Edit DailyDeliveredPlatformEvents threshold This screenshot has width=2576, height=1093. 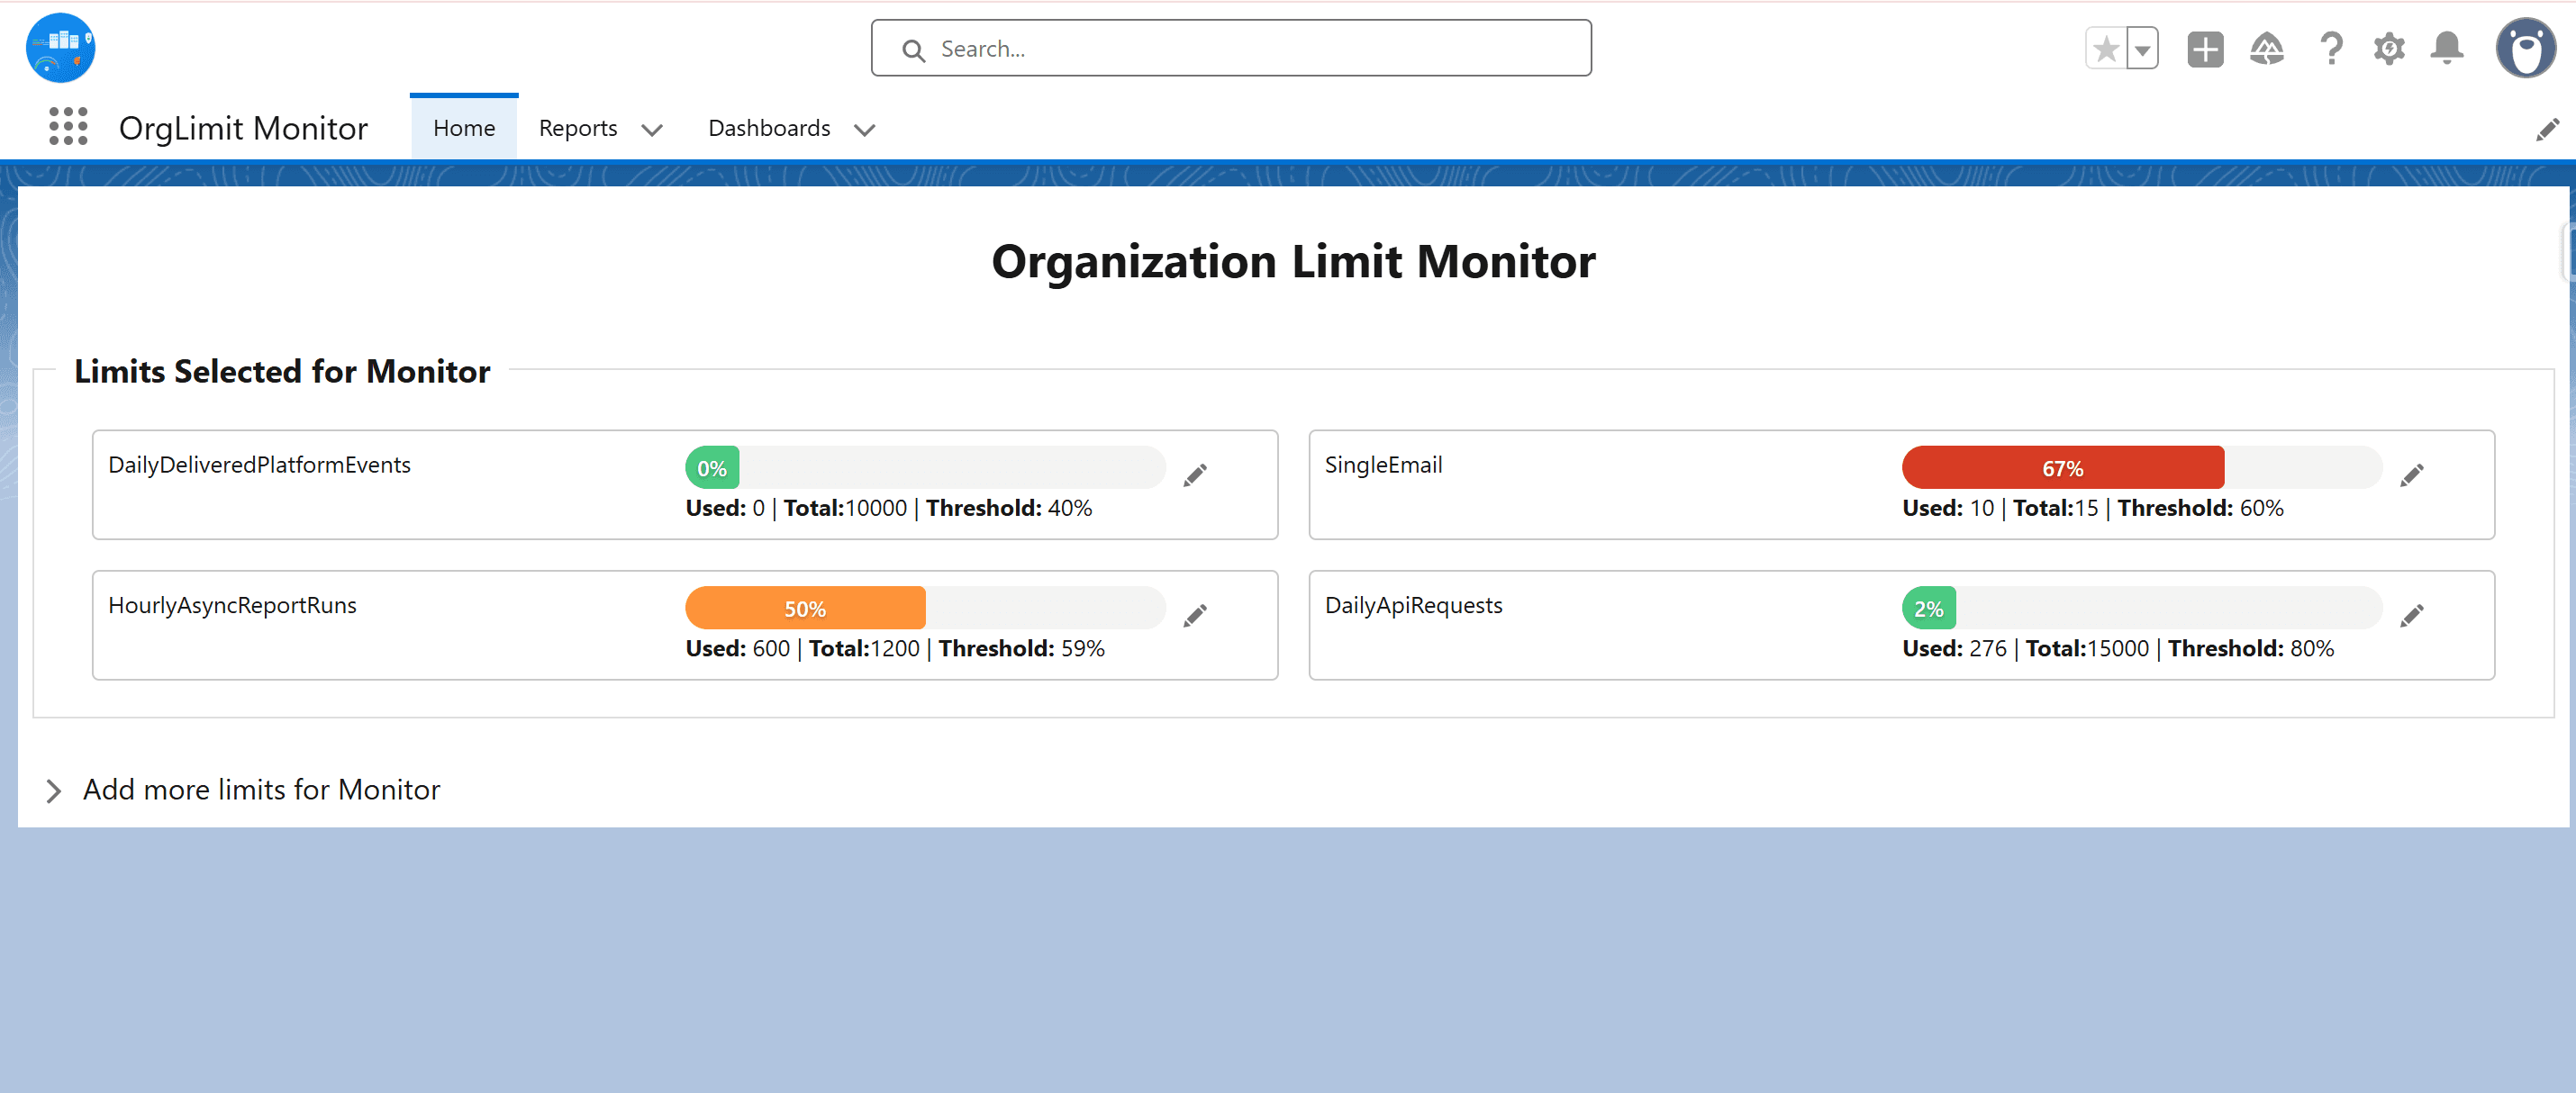(x=1195, y=475)
